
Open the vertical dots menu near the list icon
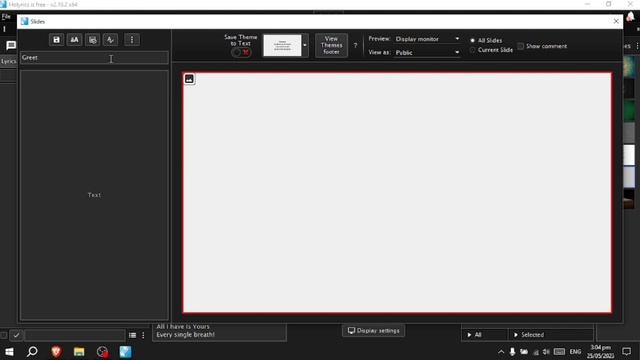143,335
